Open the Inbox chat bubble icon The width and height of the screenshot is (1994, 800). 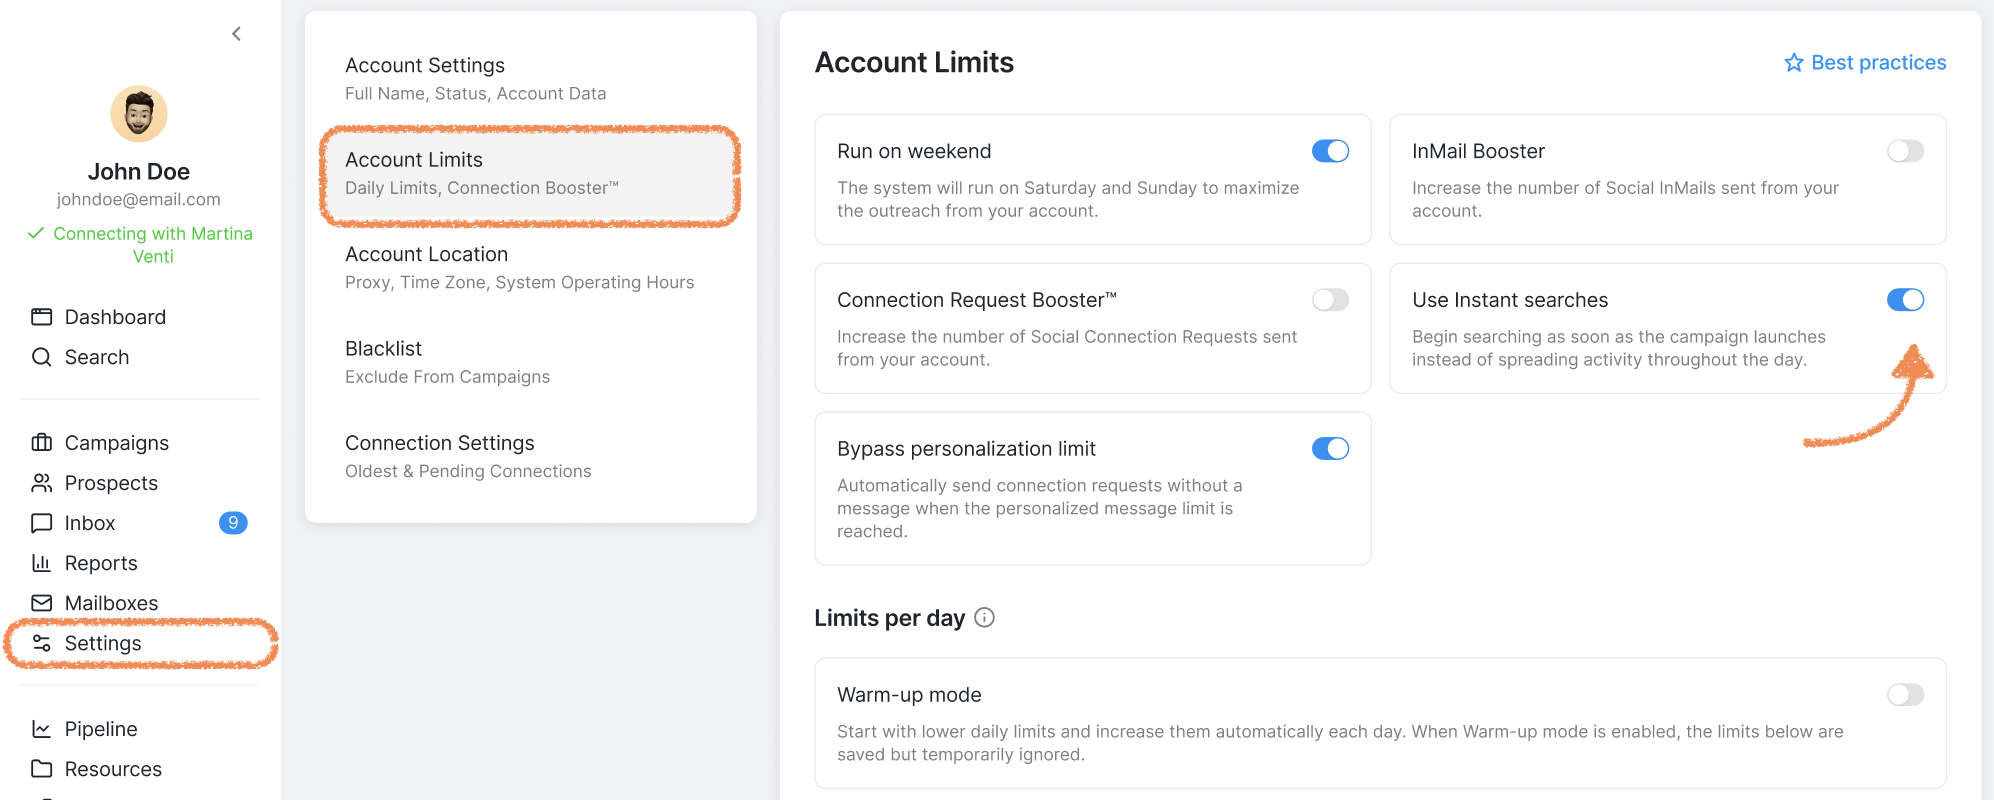41,523
